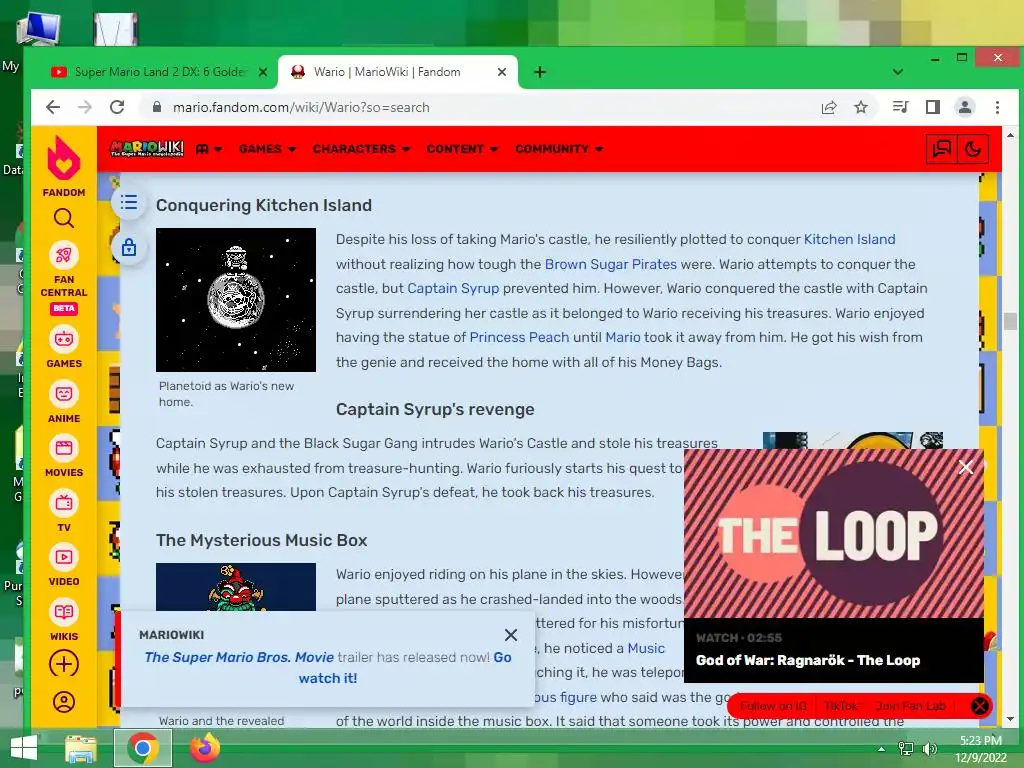Open Firefox from the taskbar
Image resolution: width=1024 pixels, height=768 pixels.
(x=204, y=748)
